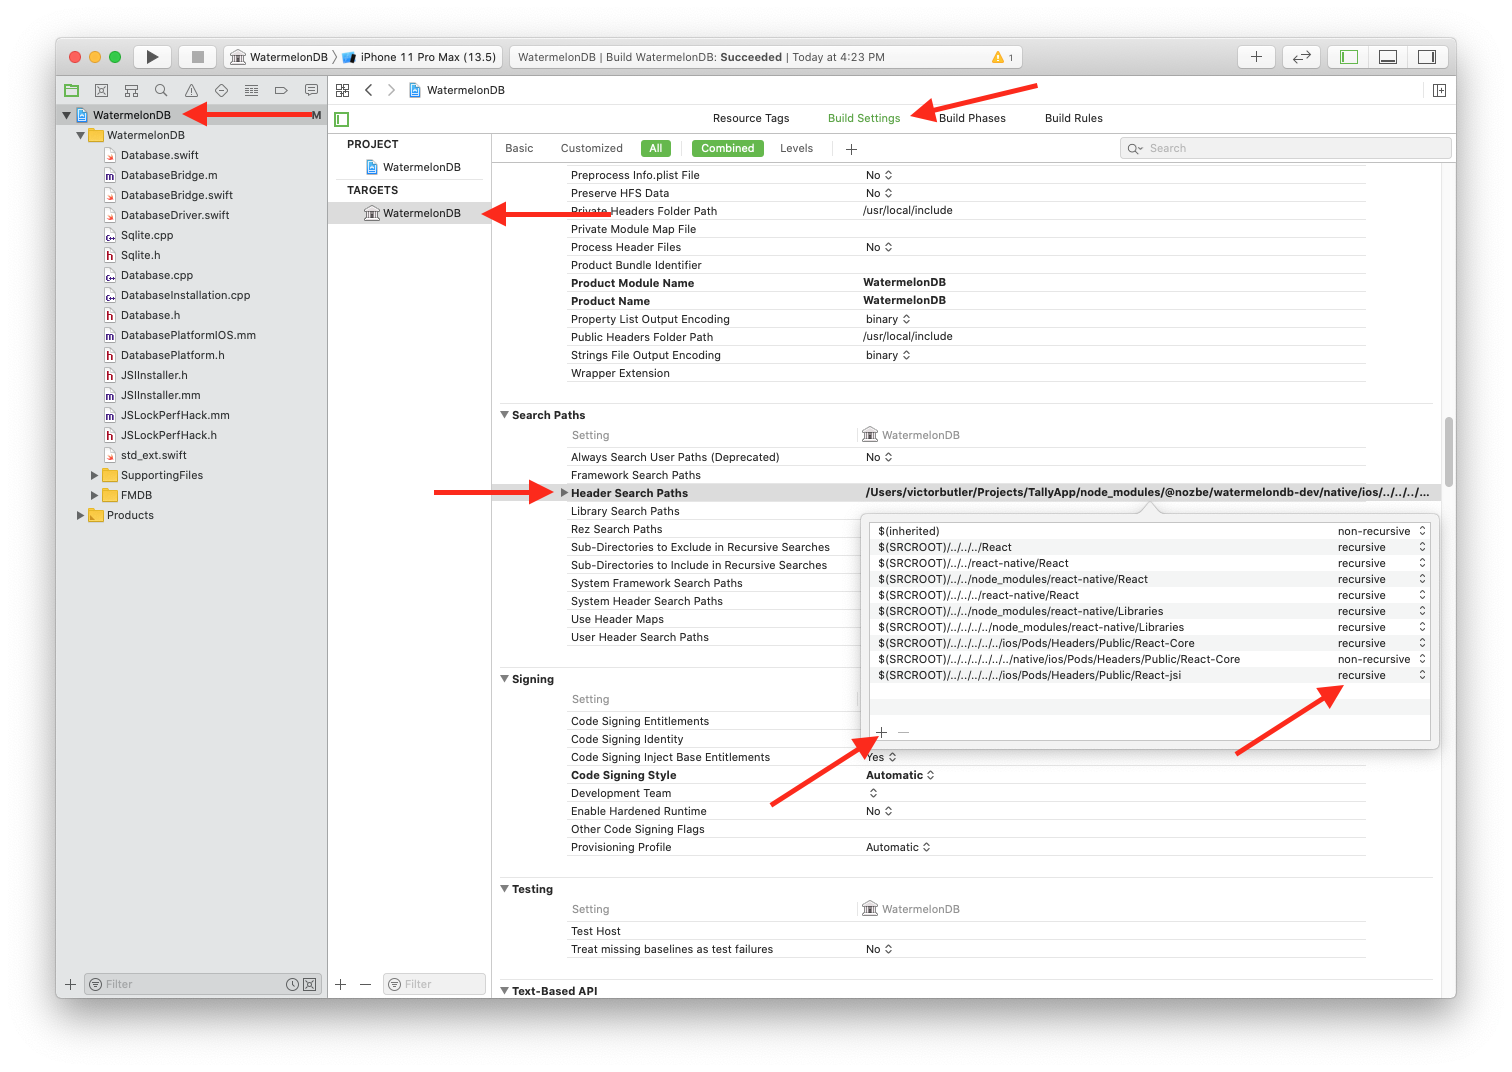Change Code Signing Style Automatic dropdown
The height and width of the screenshot is (1072, 1512).
(900, 775)
